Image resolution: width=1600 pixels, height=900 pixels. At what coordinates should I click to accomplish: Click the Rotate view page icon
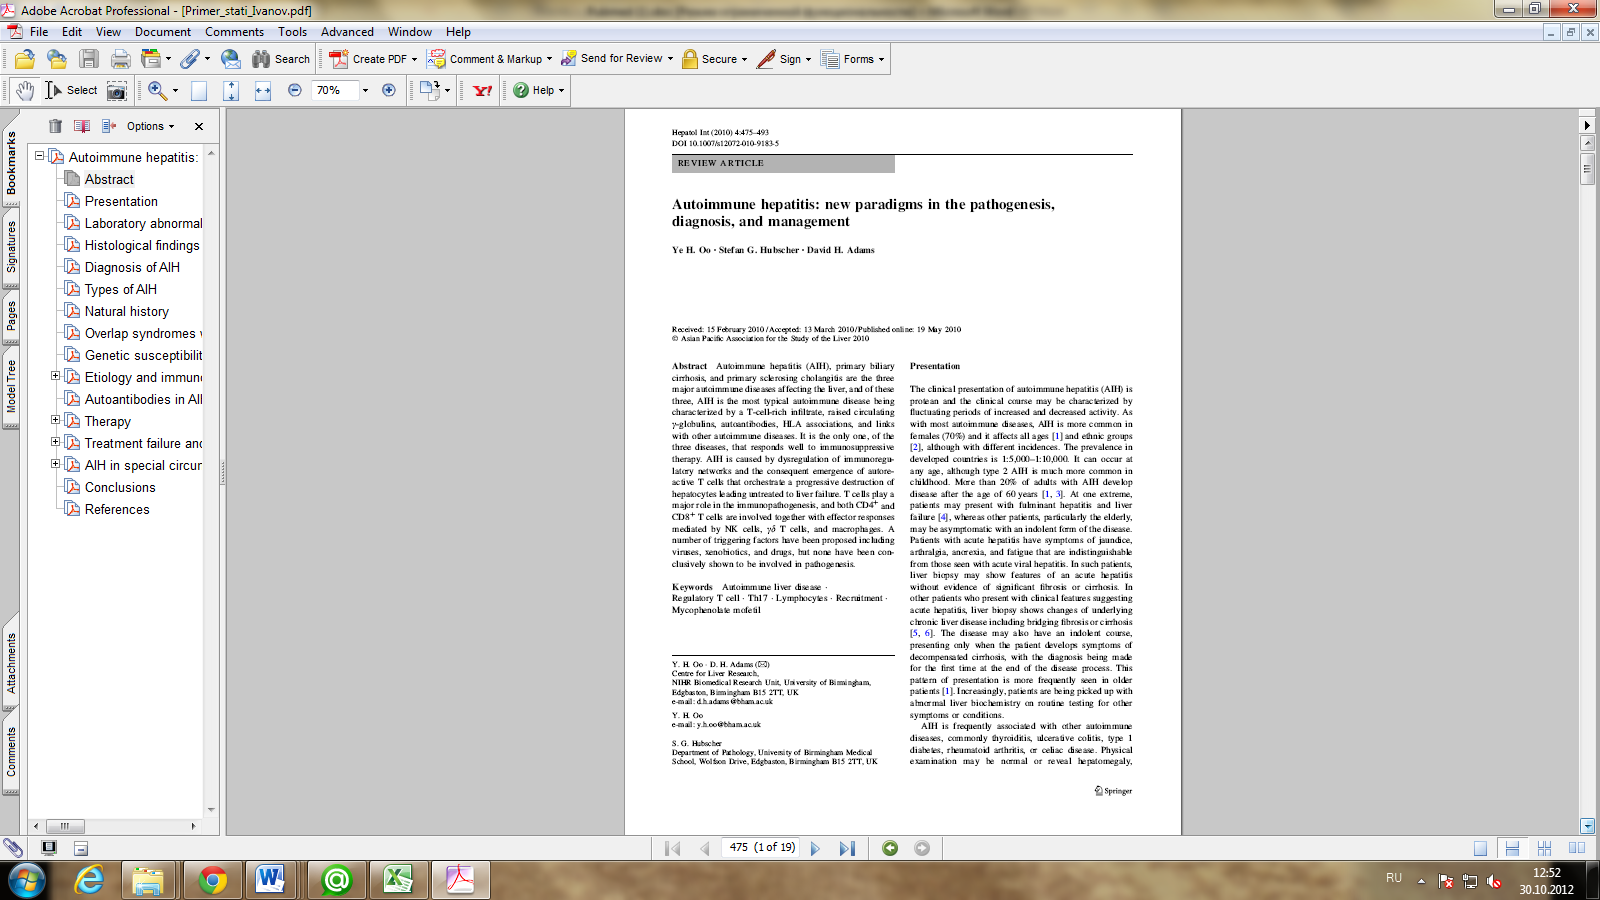(430, 90)
